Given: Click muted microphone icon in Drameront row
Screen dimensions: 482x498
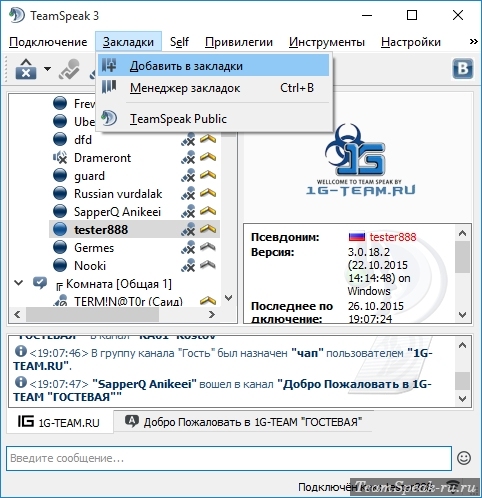Looking at the screenshot, I should point(188,158).
